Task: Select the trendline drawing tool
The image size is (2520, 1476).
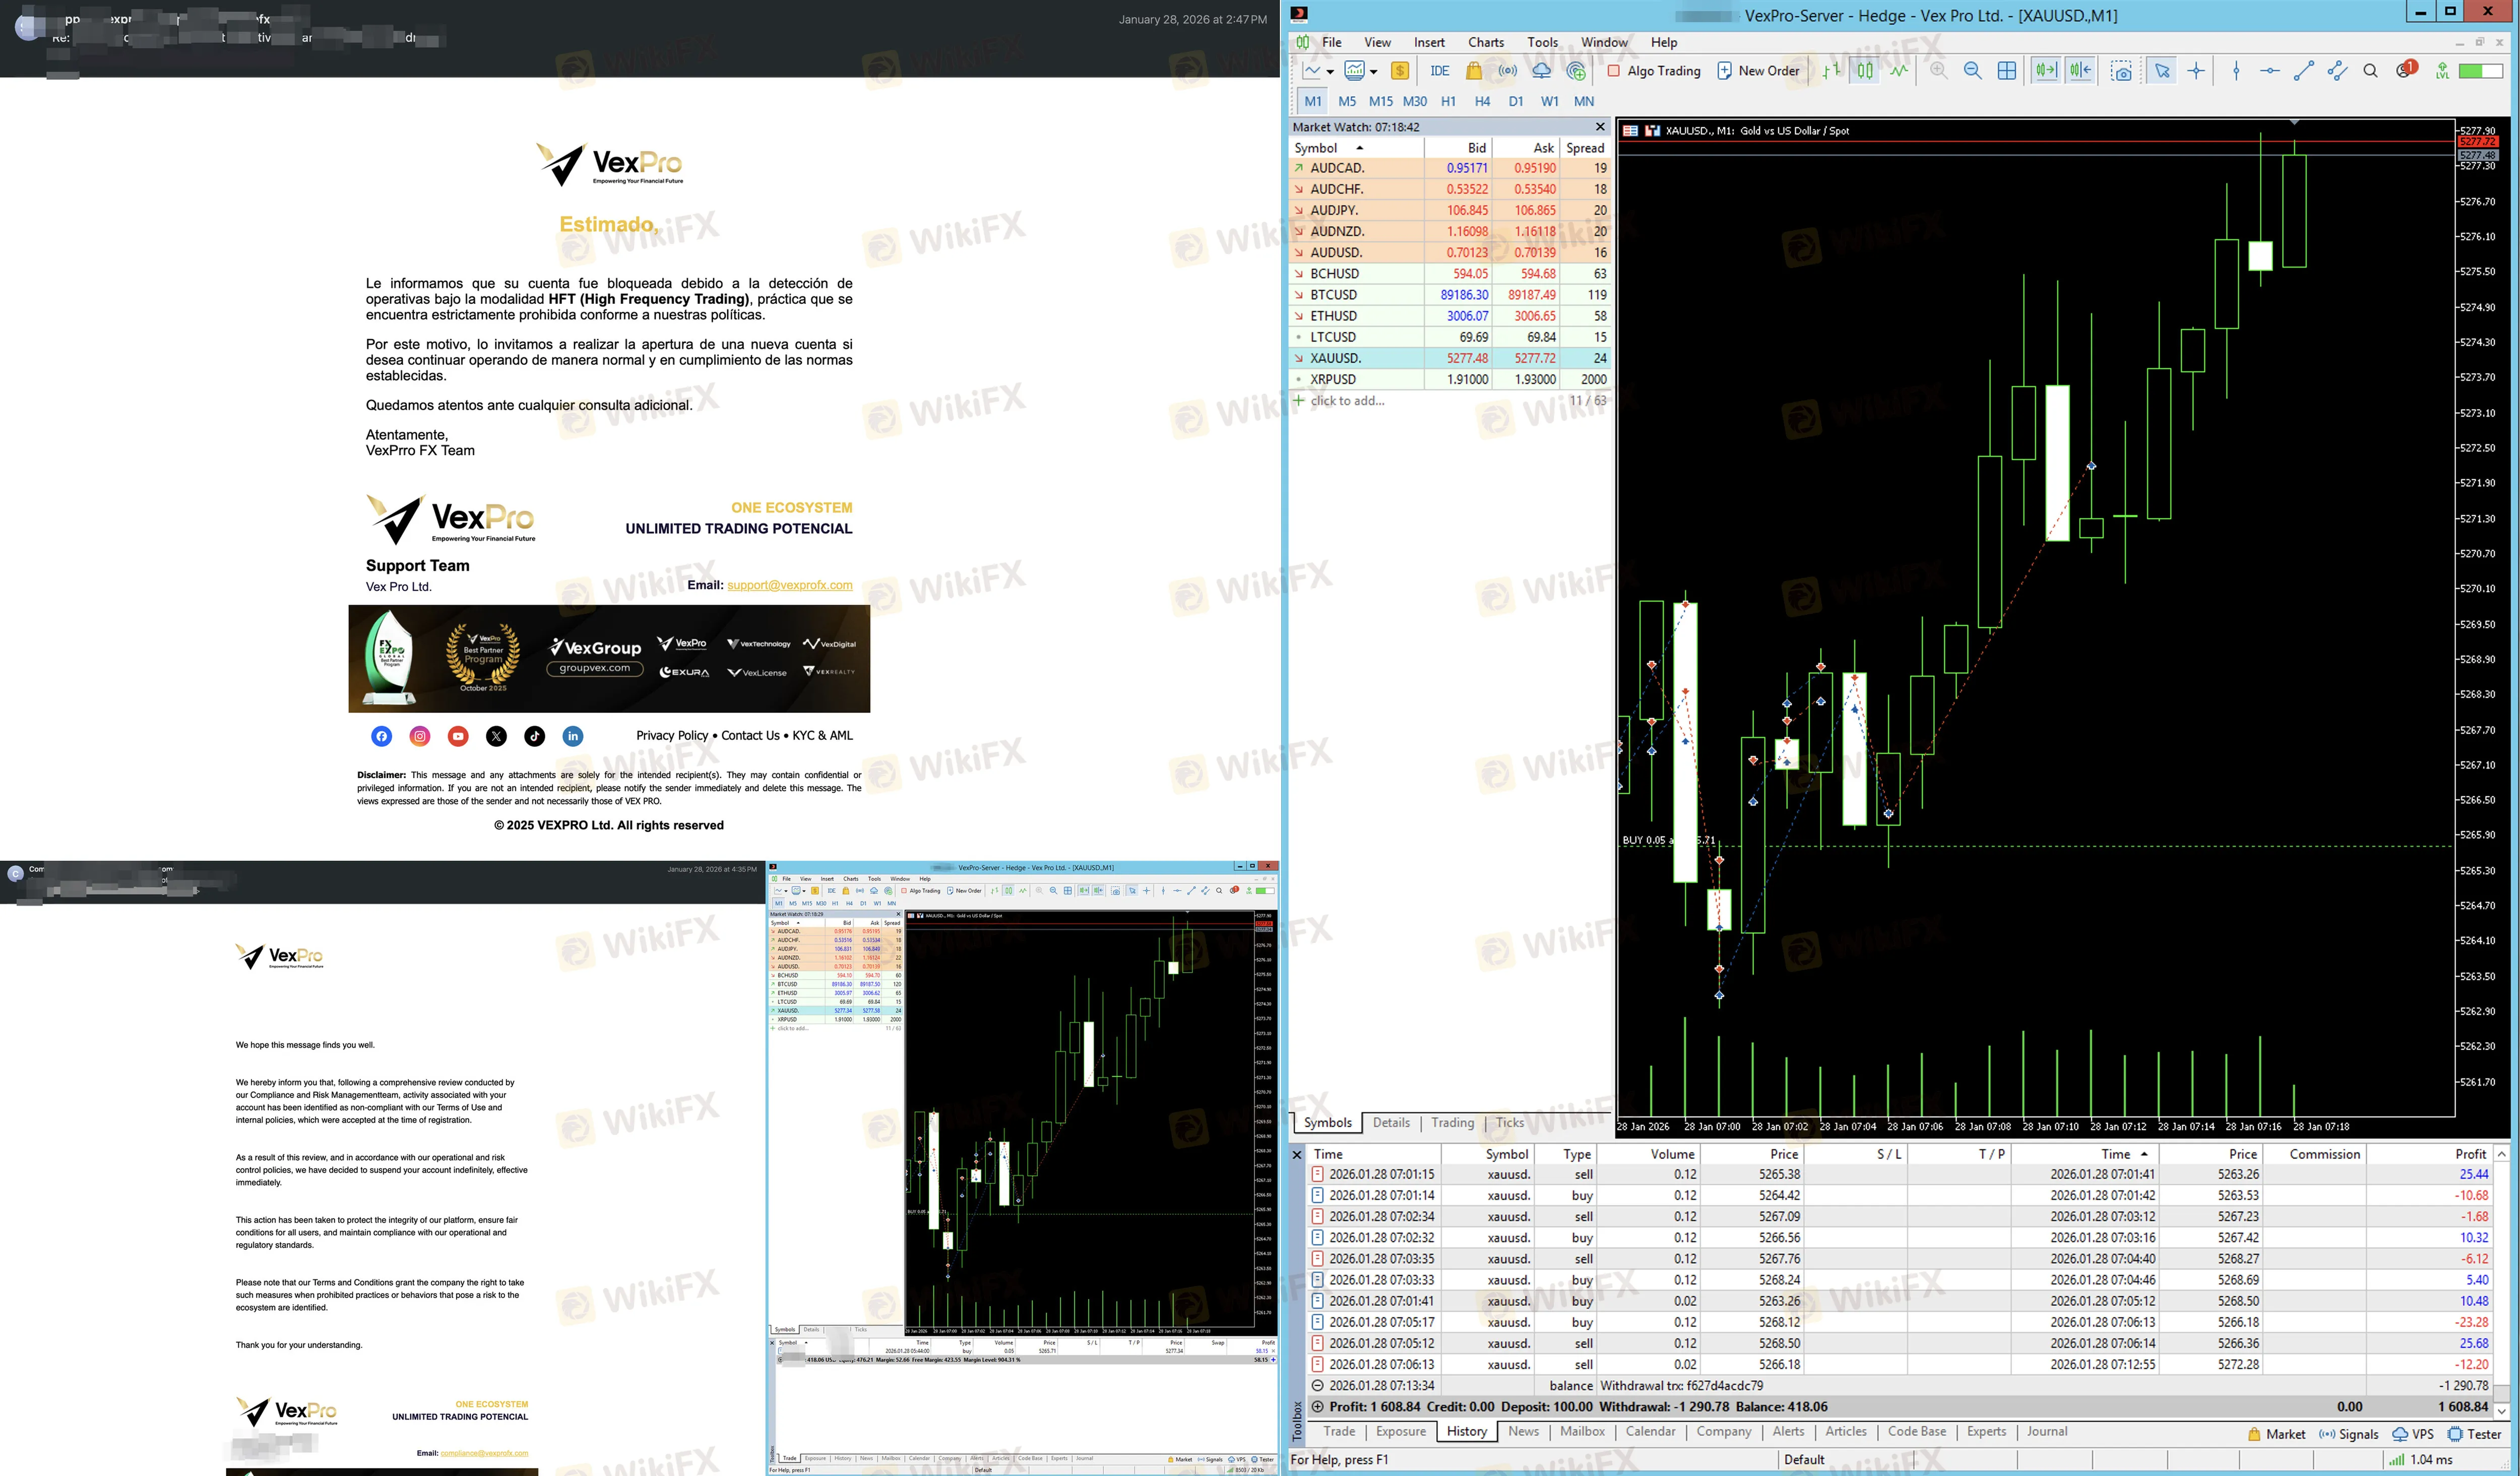Action: coord(2303,71)
